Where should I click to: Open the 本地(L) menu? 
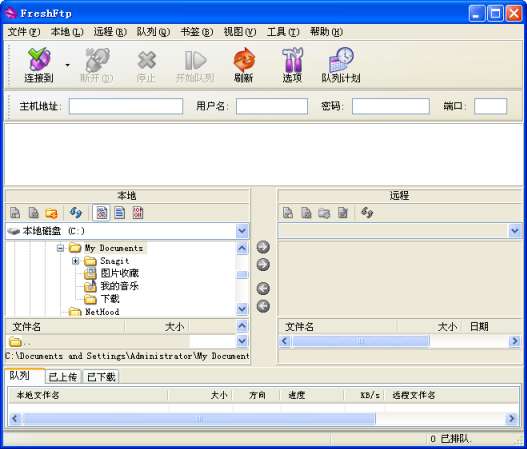(x=67, y=32)
